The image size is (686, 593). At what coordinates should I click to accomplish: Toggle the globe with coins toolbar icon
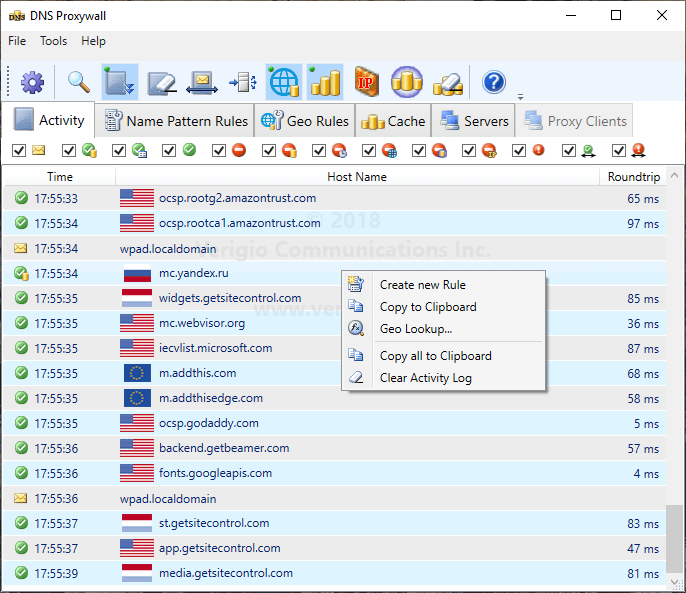[x=284, y=82]
